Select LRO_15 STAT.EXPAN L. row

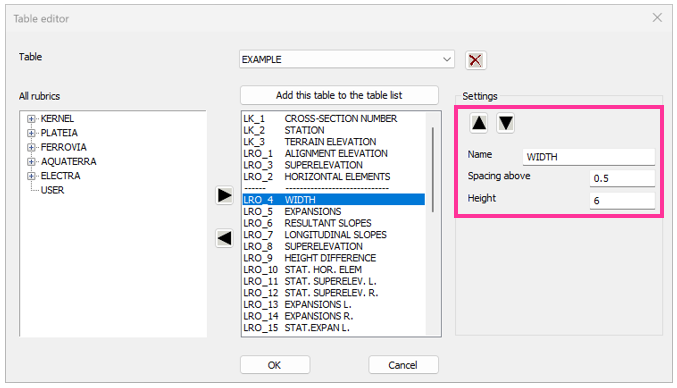click(333, 328)
